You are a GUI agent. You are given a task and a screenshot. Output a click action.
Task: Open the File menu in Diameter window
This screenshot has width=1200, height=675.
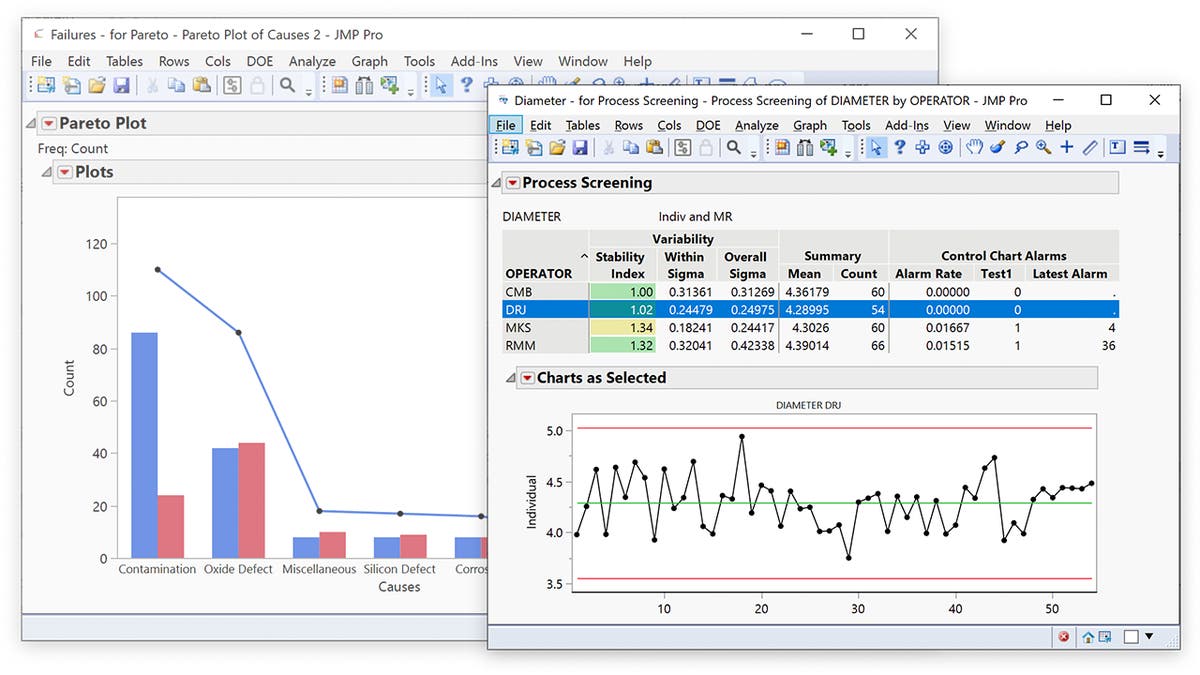[x=506, y=125]
